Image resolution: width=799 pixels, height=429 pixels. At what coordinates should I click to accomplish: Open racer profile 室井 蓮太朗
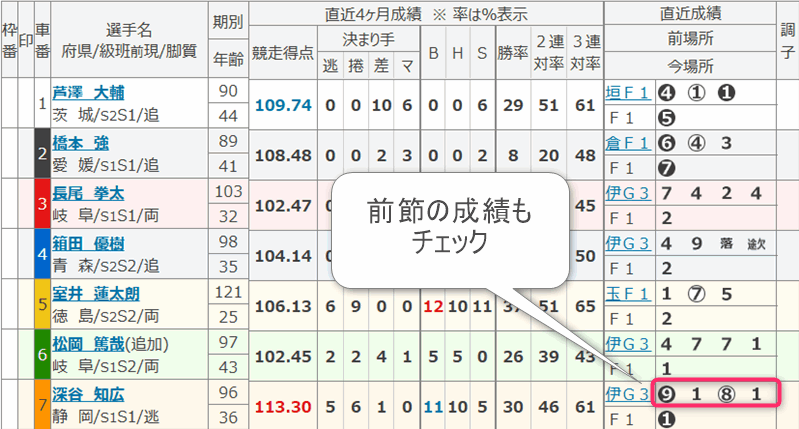coord(96,294)
